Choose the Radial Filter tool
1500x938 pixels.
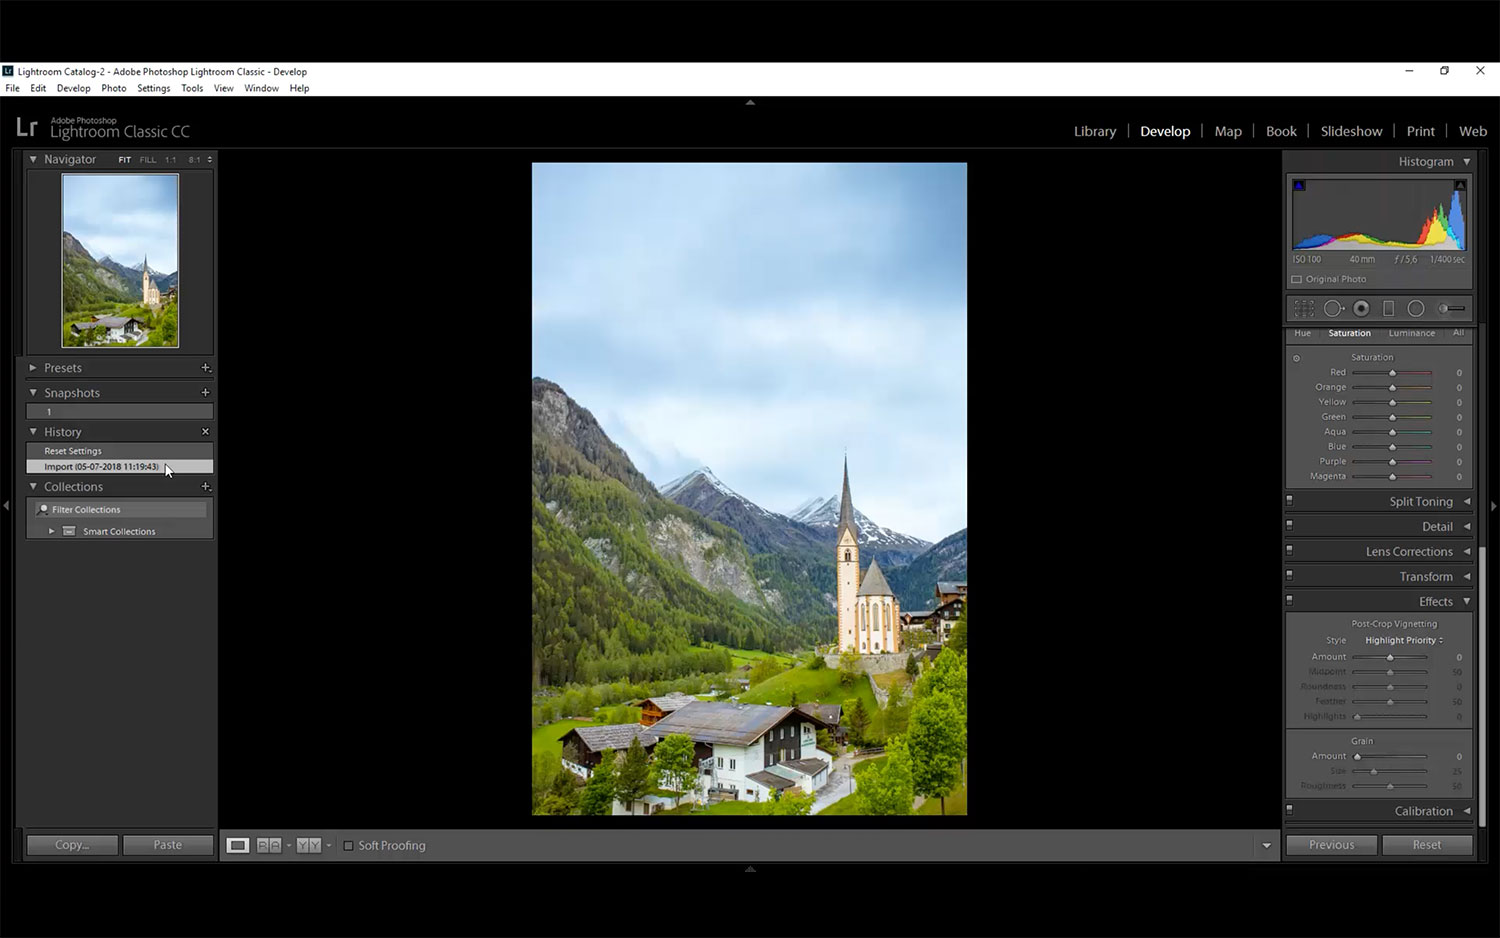point(1416,309)
